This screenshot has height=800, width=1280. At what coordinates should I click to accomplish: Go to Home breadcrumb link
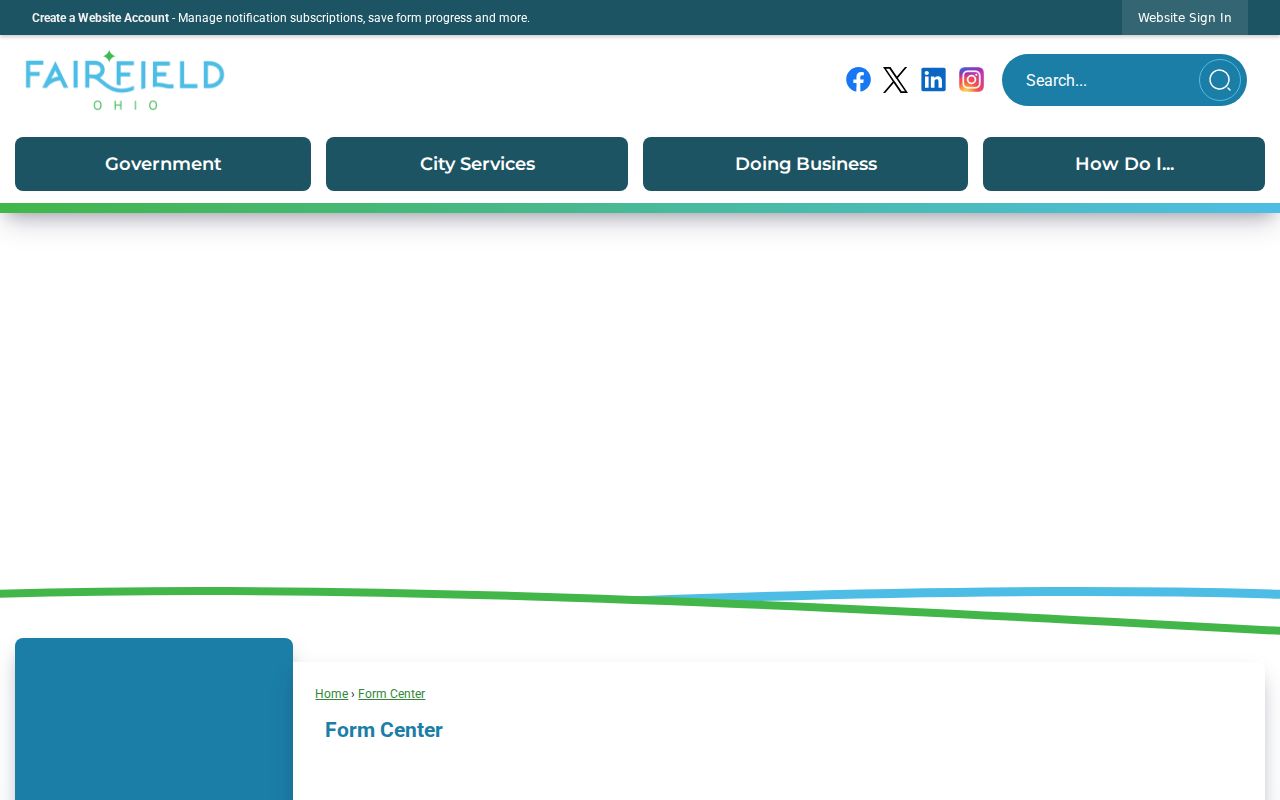331,694
